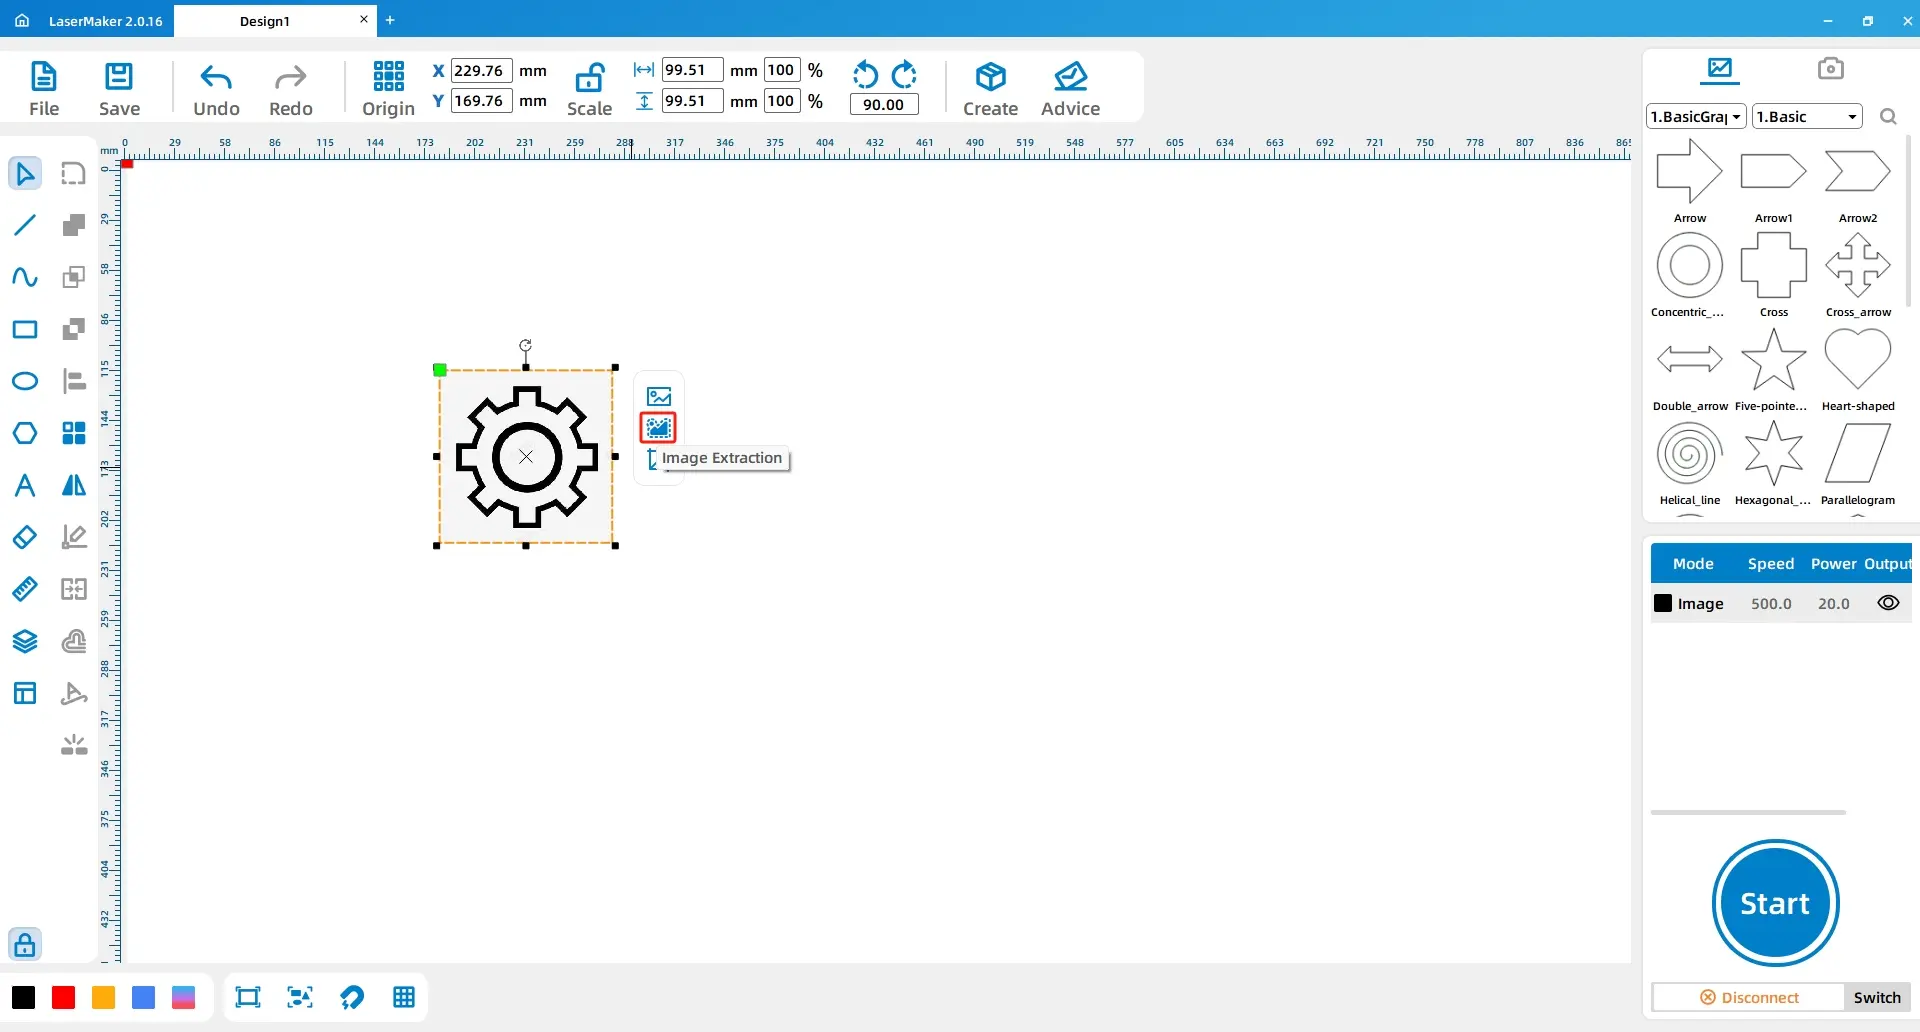Rotate counterclockwise by the set angle

tap(865, 75)
